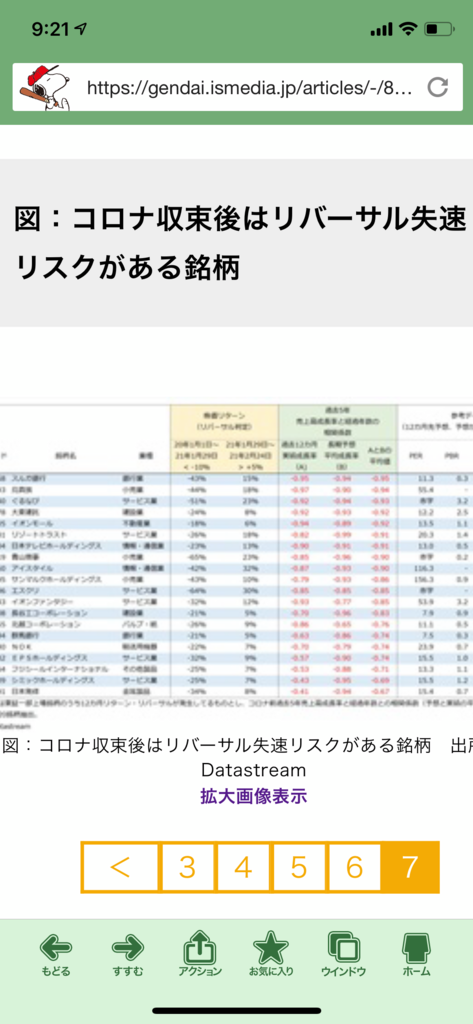Viewport: 473px width, 1024px height.
Task: Open お気に入り favorites star
Action: point(271,946)
